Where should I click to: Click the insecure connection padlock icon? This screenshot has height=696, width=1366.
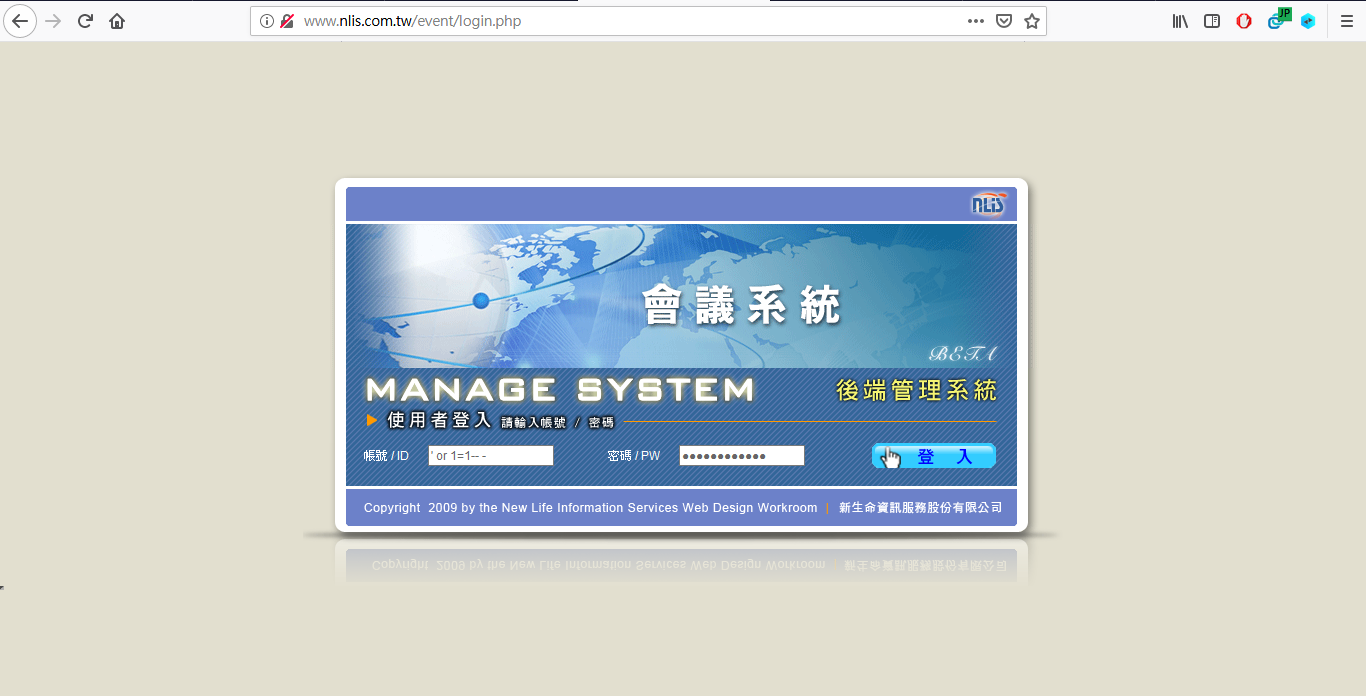point(287,21)
